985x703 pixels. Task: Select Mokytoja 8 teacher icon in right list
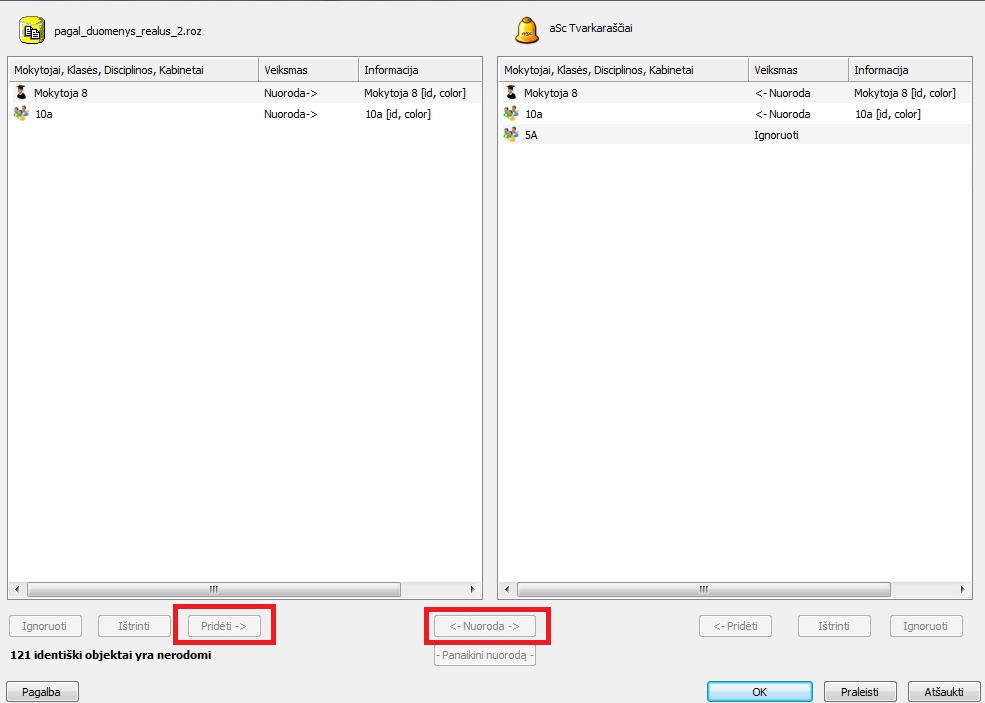(x=511, y=92)
